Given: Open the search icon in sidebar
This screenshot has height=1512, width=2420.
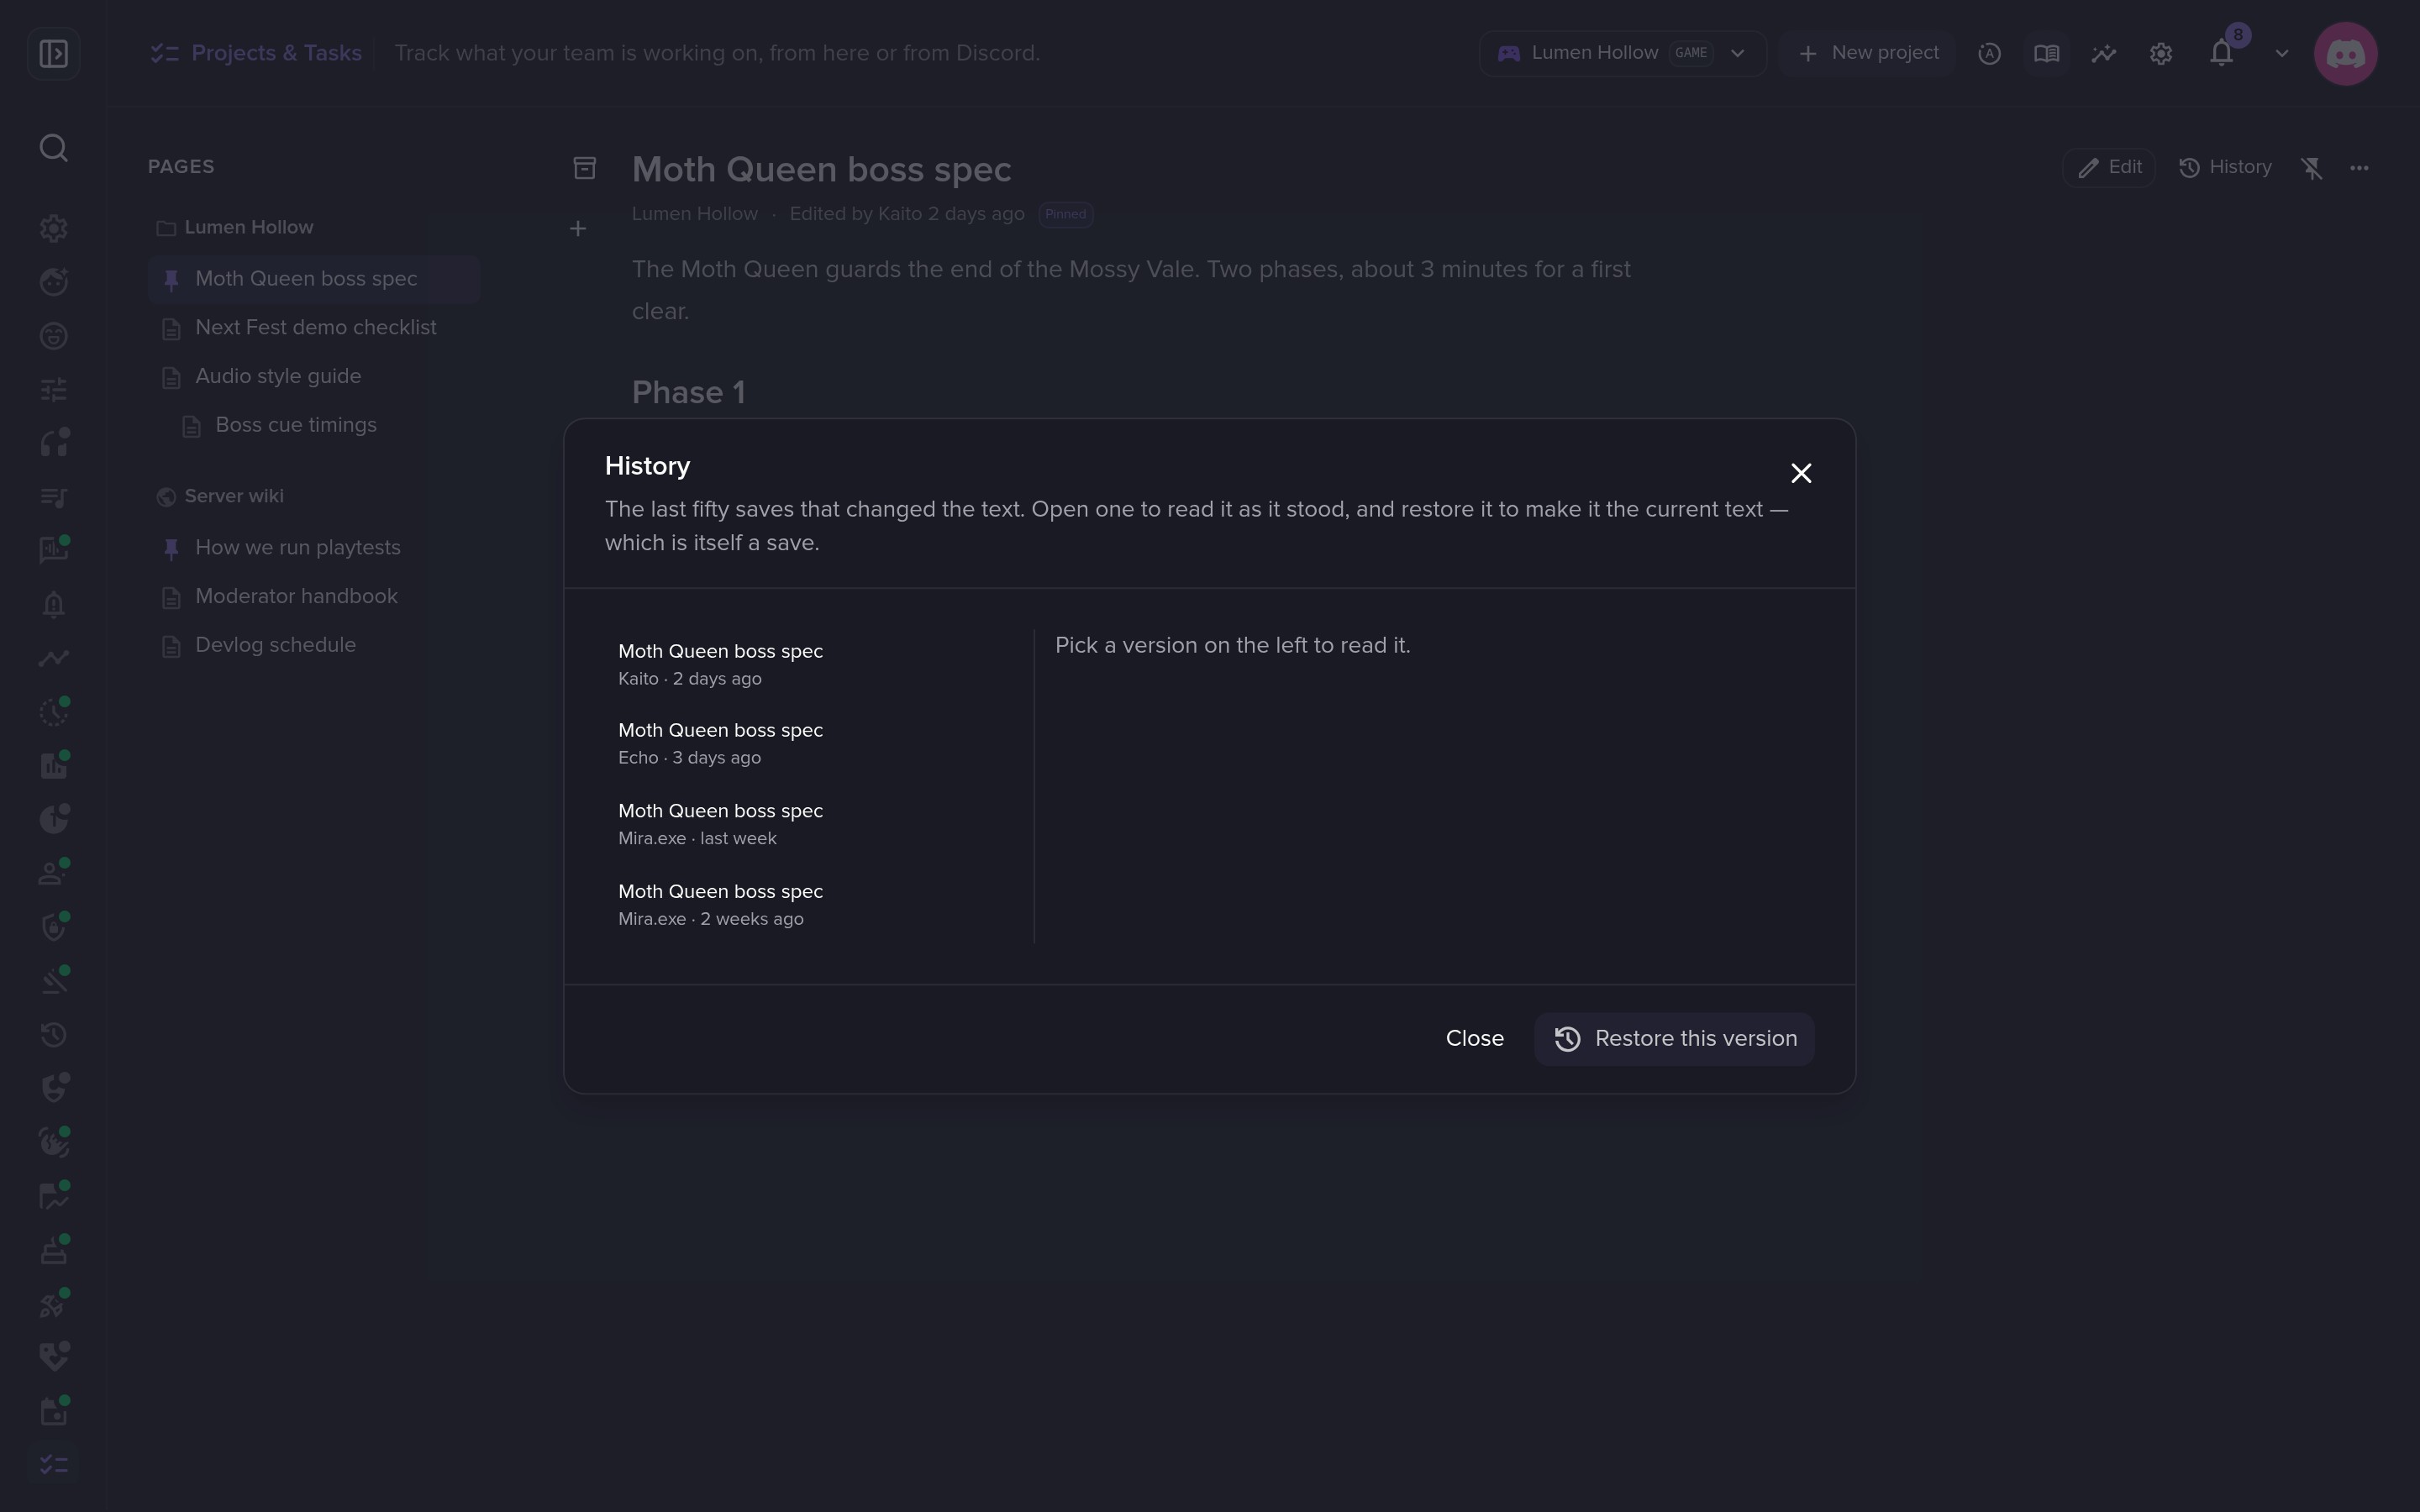Looking at the screenshot, I should click(54, 148).
